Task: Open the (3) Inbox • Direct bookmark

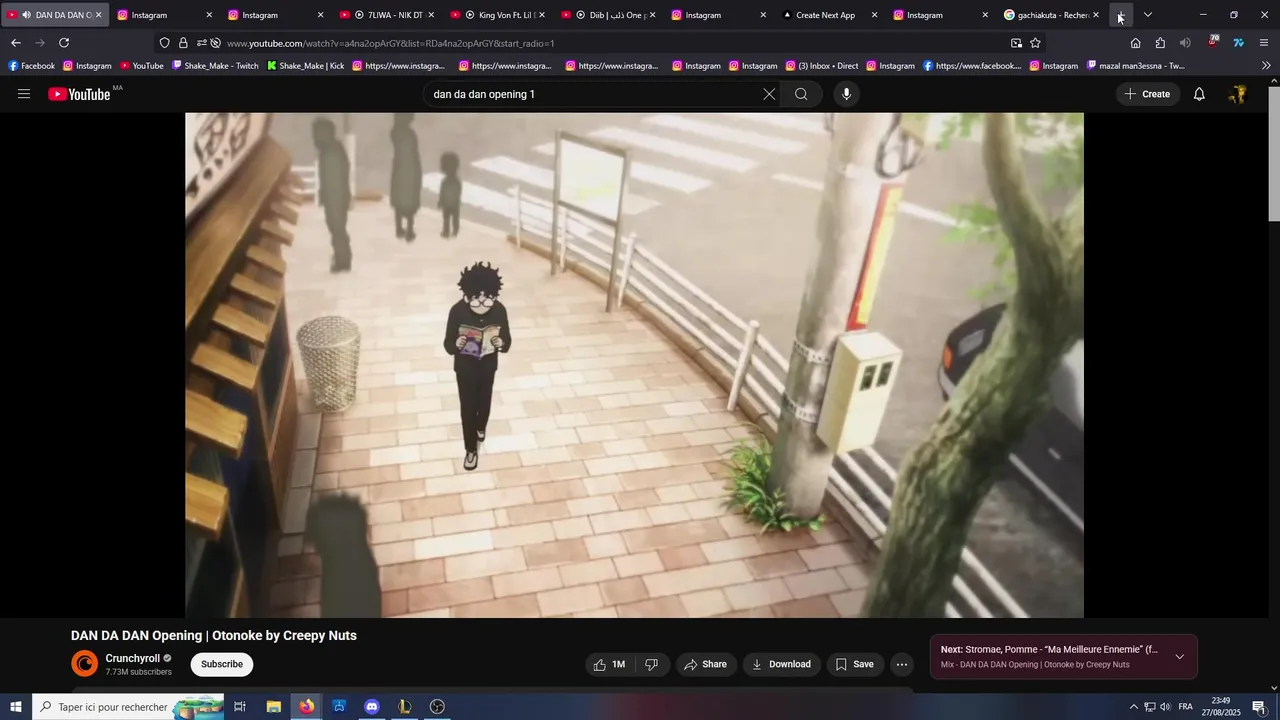Action: click(x=821, y=66)
